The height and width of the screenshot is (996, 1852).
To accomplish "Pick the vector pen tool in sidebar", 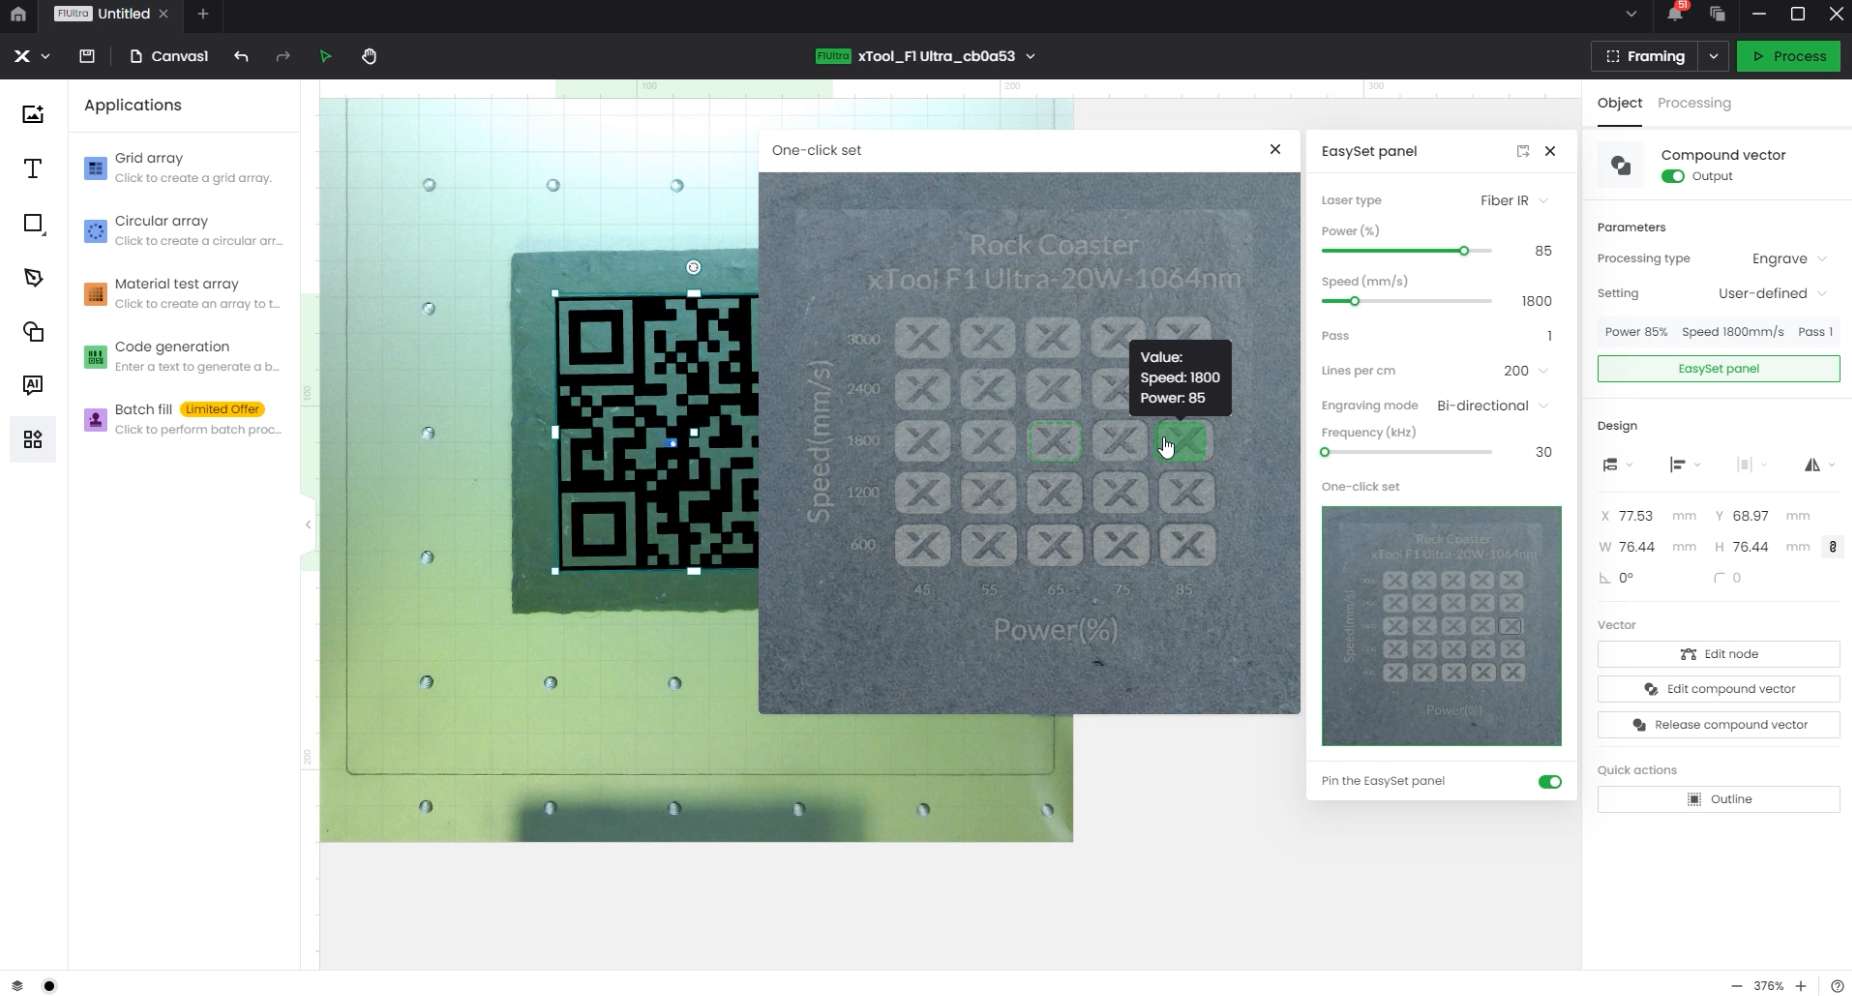I will (33, 277).
